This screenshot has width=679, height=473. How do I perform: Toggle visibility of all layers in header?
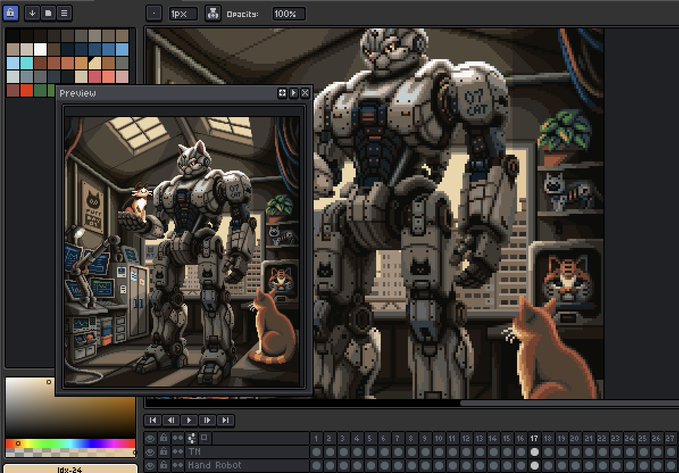(150, 438)
